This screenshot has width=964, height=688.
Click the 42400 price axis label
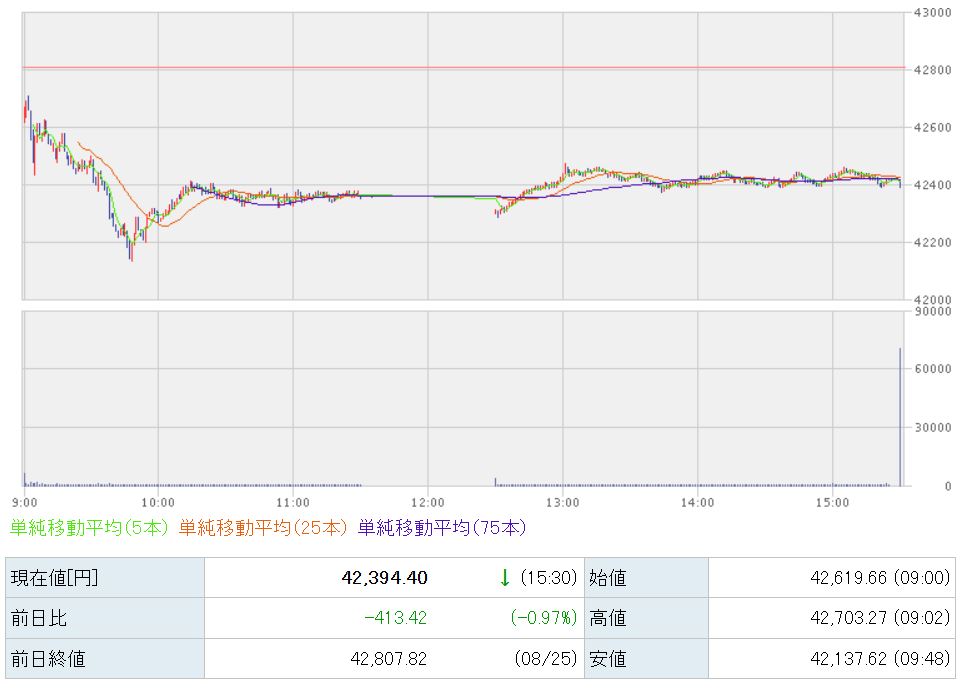pos(933,185)
